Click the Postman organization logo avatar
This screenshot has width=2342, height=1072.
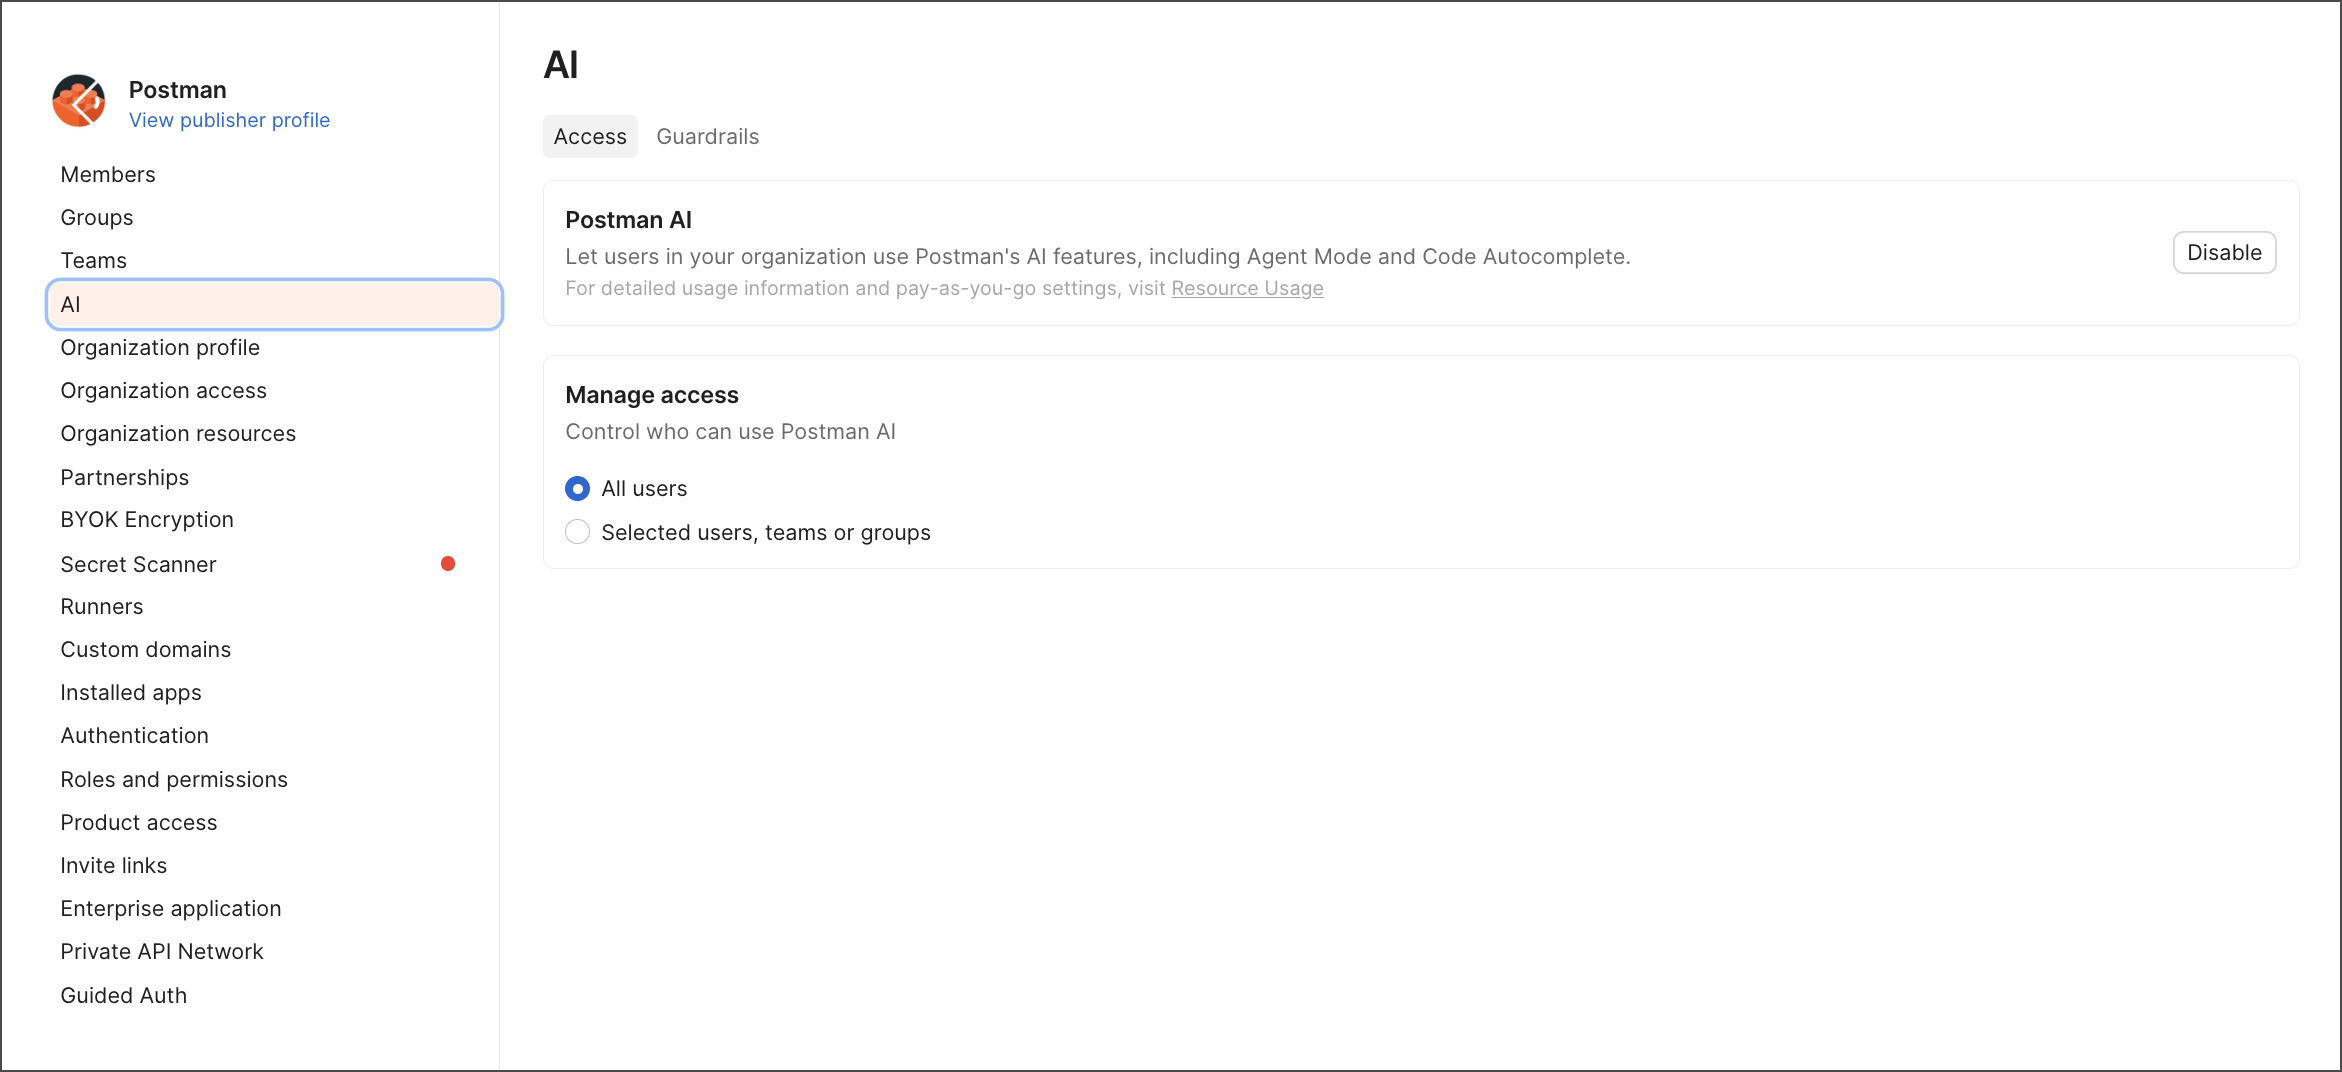[79, 101]
